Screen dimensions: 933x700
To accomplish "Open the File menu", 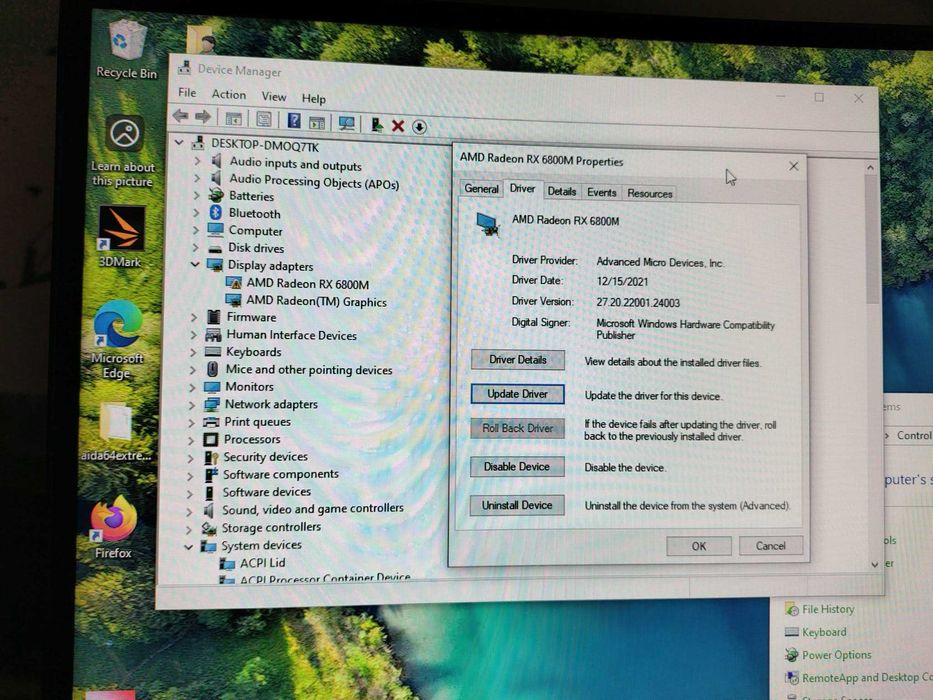I will click(187, 92).
